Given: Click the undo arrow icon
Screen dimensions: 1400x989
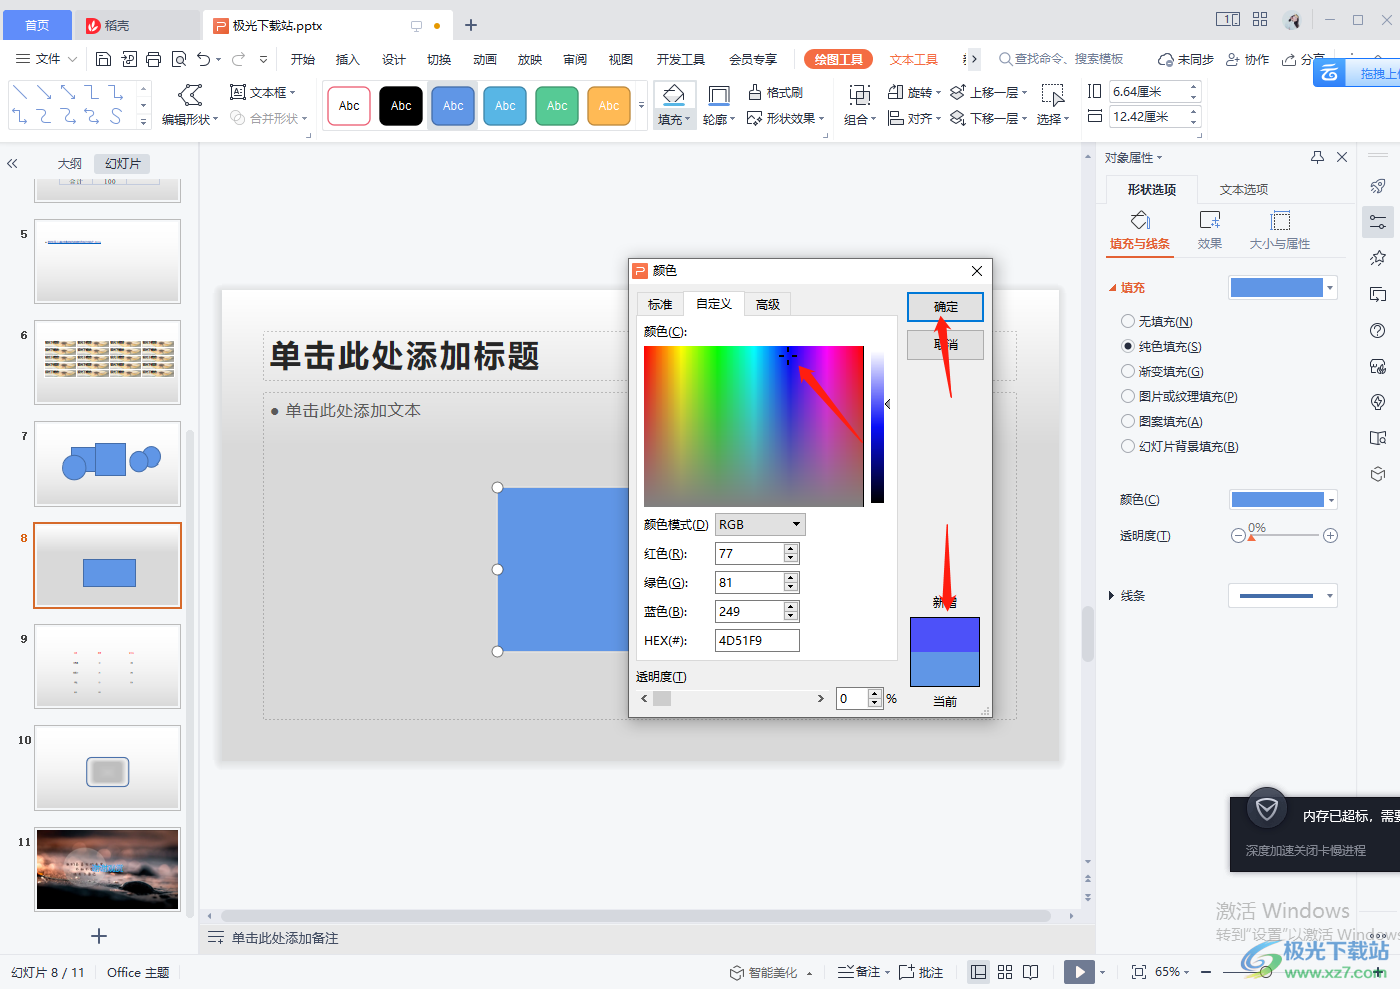Looking at the screenshot, I should 204,59.
